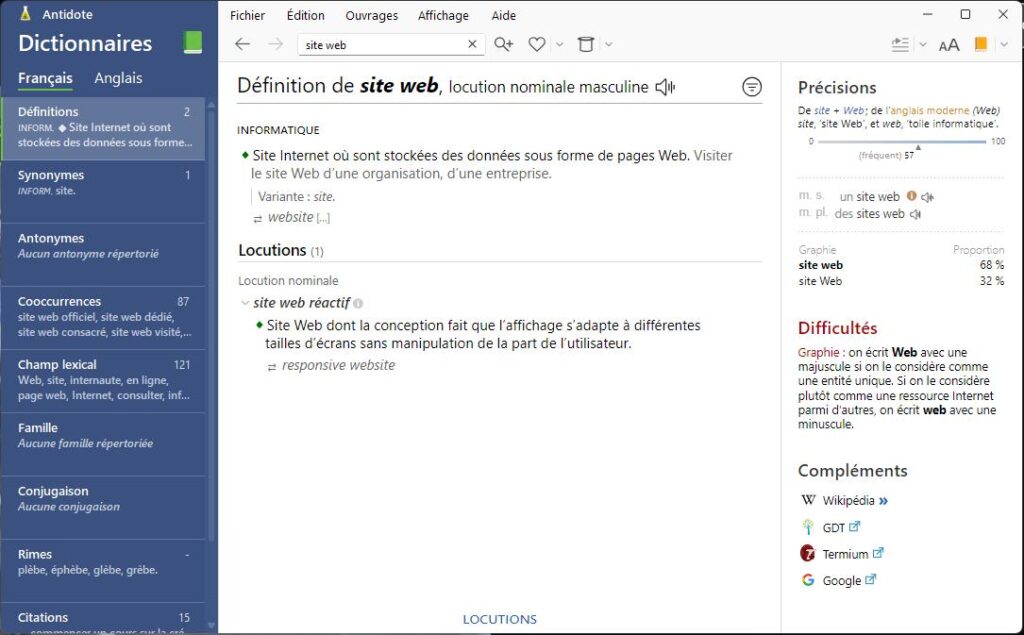Click the 'site' link in etymology
Viewport: 1024px width, 635px height.
[822, 110]
